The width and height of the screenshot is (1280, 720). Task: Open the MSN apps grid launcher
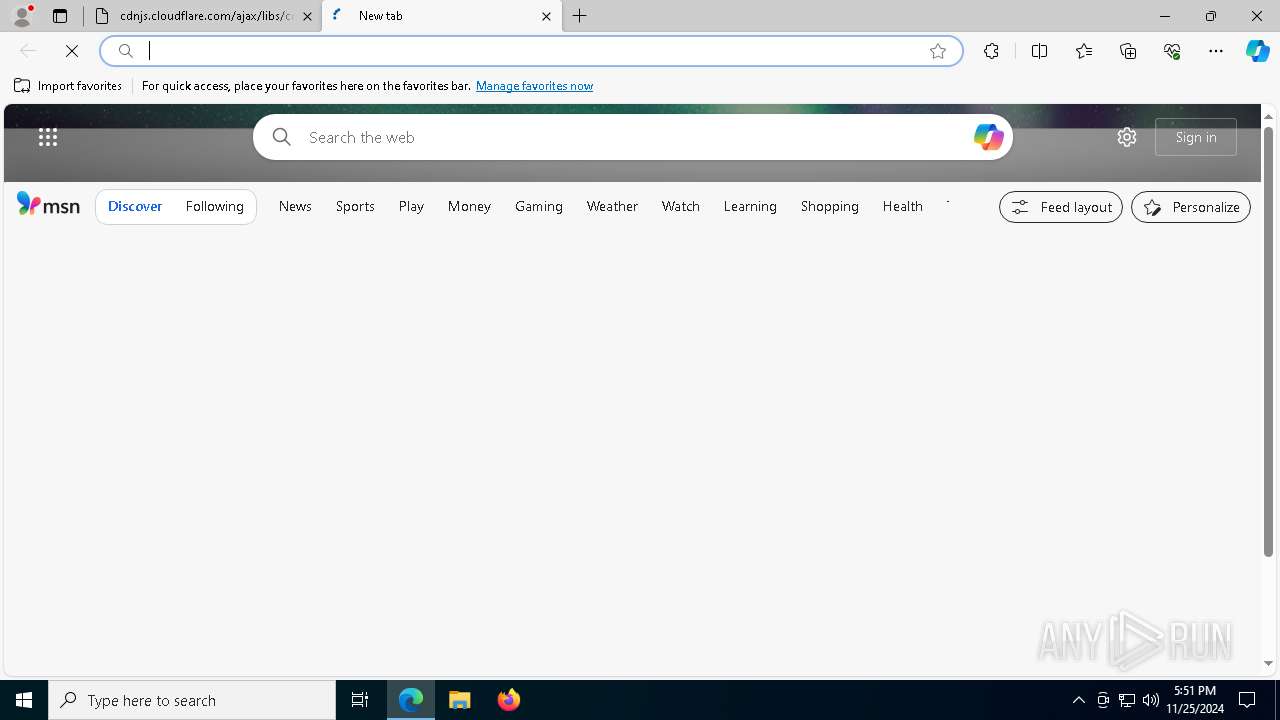[x=48, y=137]
